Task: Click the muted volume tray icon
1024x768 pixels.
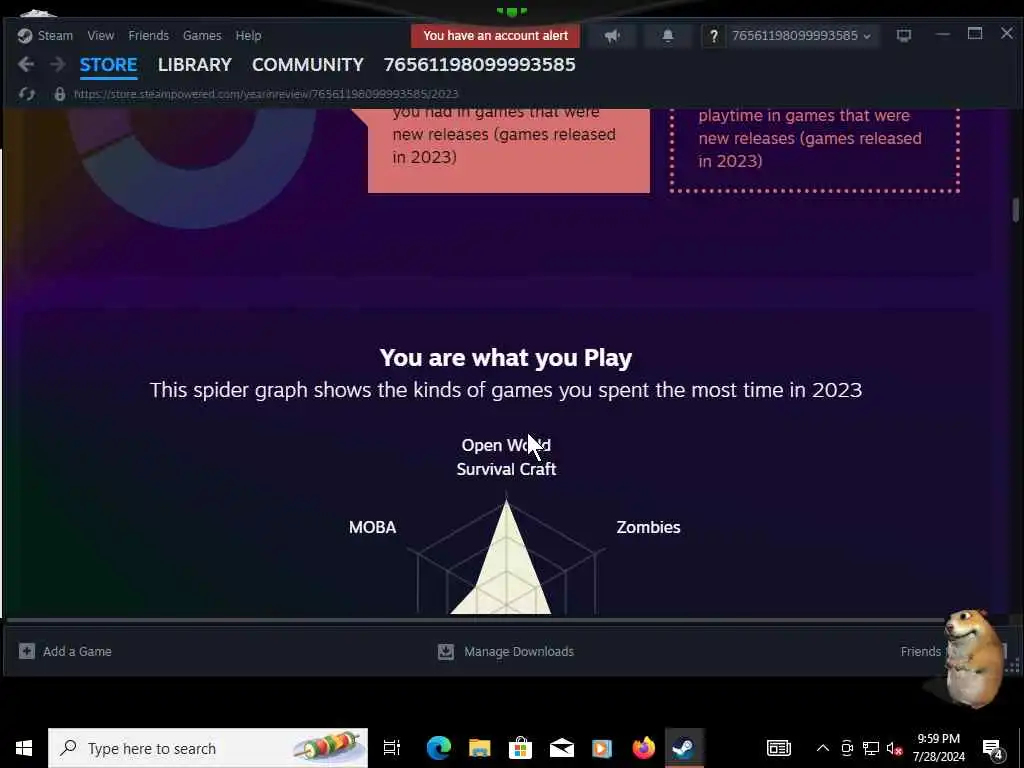Action: 894,748
